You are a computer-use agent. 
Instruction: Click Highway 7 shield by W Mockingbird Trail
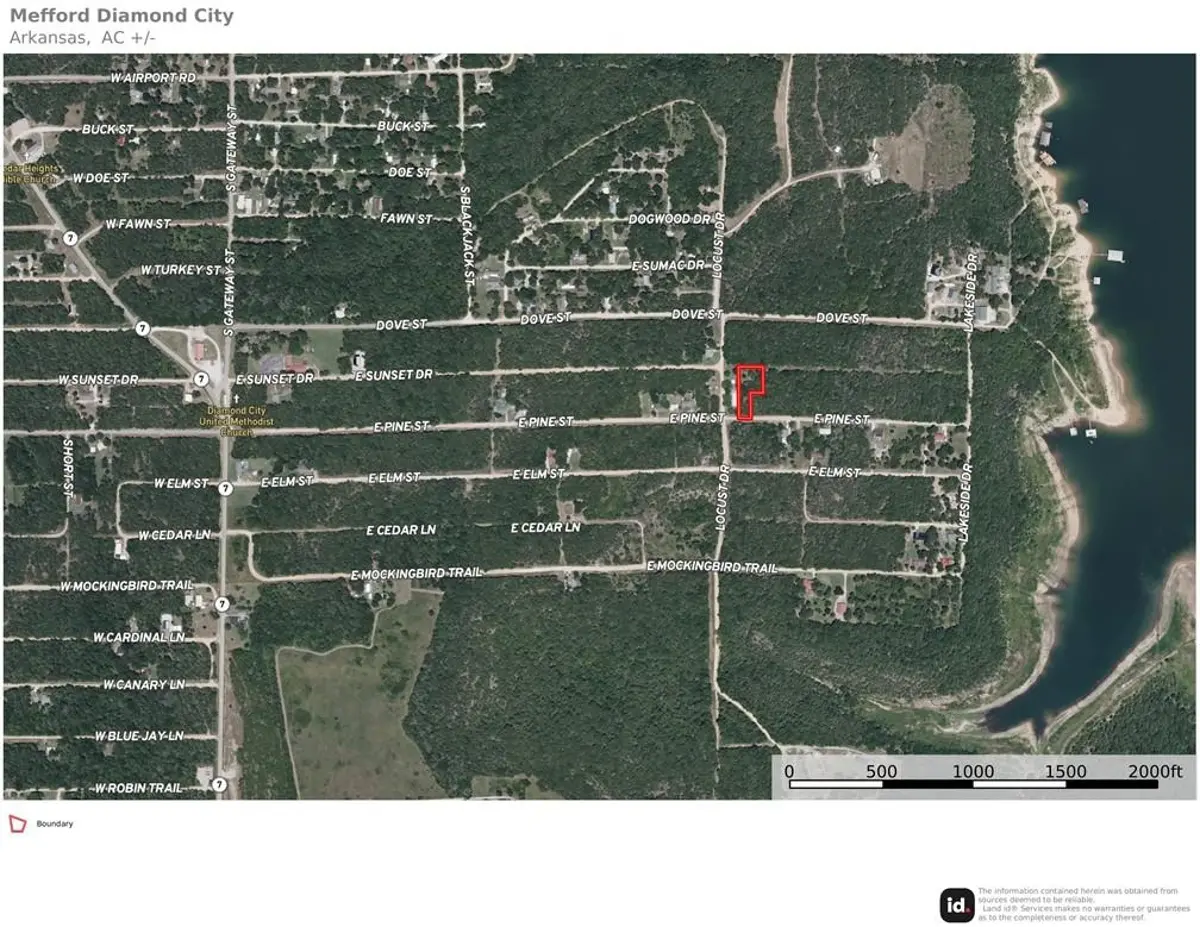tap(221, 604)
